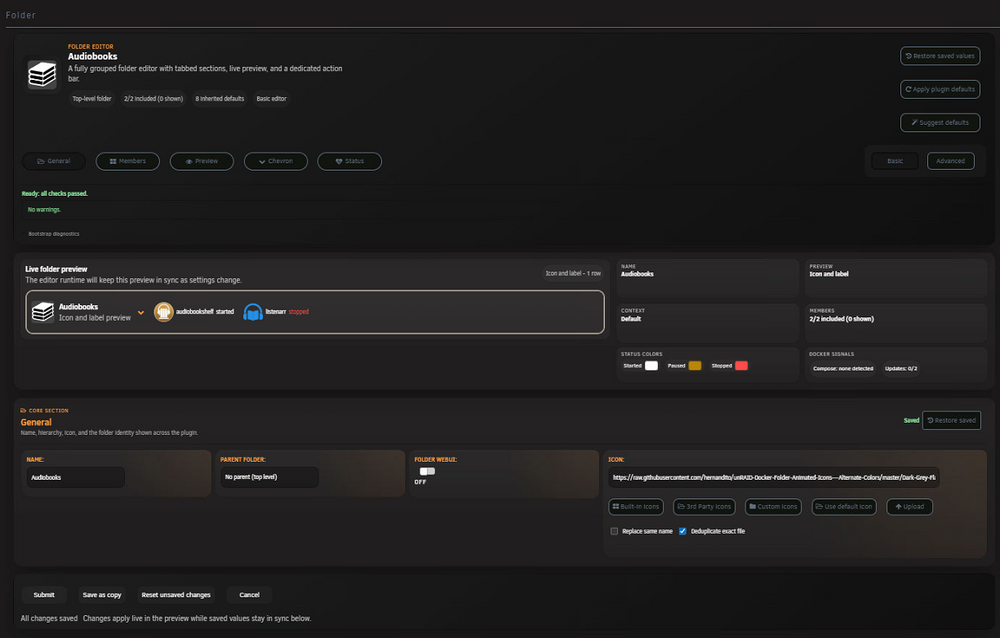Click the Paused status color swatch
Image resolution: width=1000 pixels, height=638 pixels.
click(695, 366)
